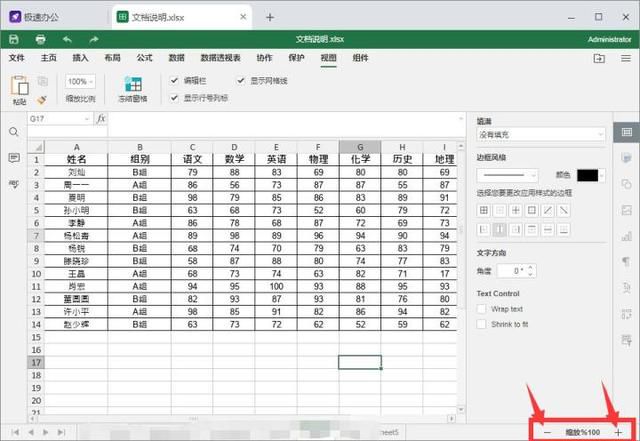This screenshot has height=441, width=640.
Task: Apply inside borders cross button
Action: pyautogui.click(x=516, y=210)
